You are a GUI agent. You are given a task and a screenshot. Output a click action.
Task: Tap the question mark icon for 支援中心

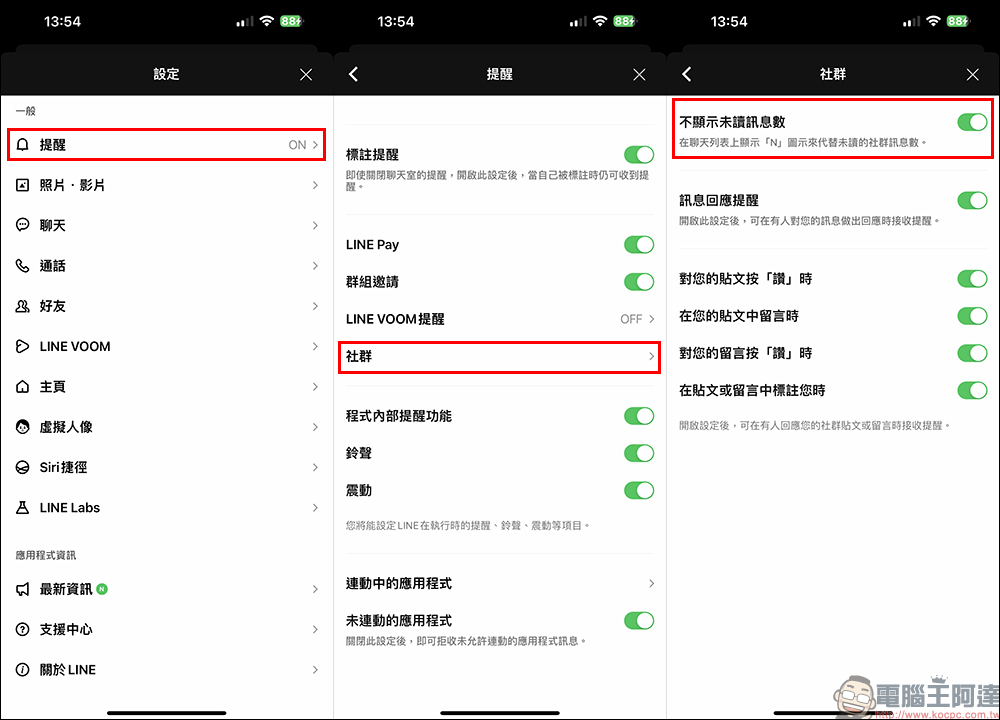23,629
